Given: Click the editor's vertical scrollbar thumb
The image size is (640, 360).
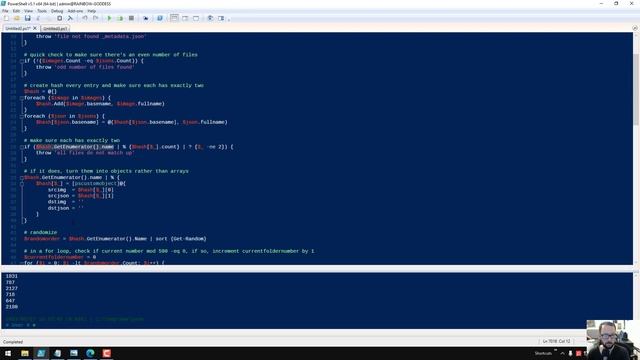Looking at the screenshot, I should coord(636,88).
